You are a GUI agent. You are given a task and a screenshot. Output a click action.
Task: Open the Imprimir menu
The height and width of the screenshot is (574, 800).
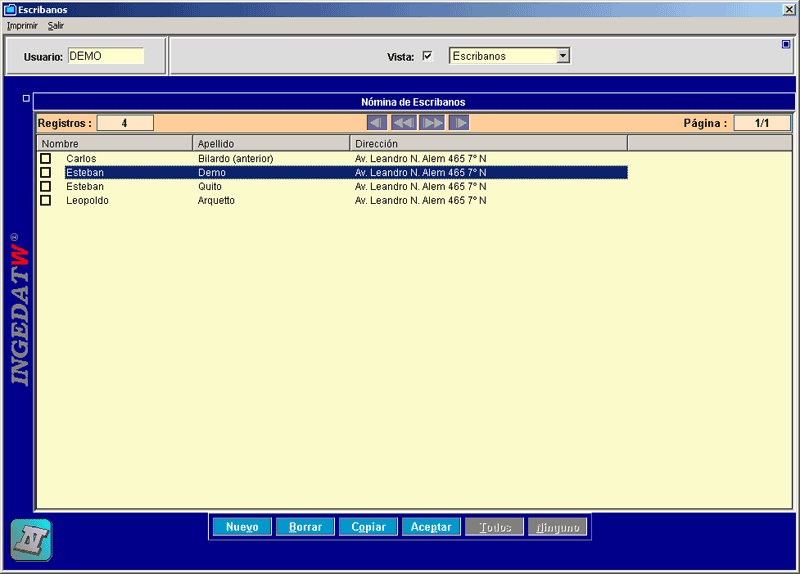(x=22, y=26)
